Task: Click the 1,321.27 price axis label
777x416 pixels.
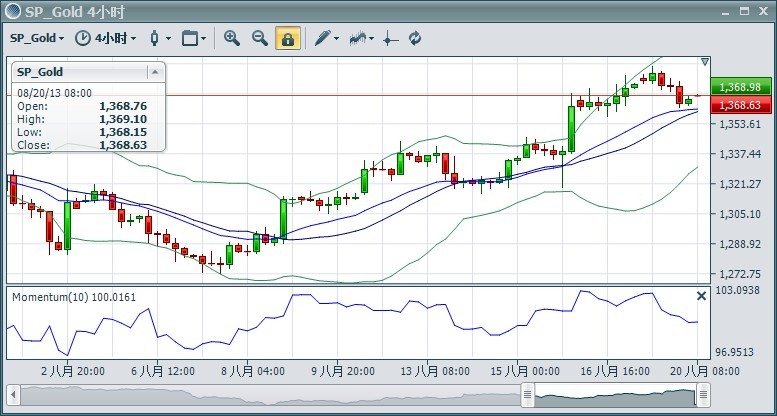Action: [740, 184]
